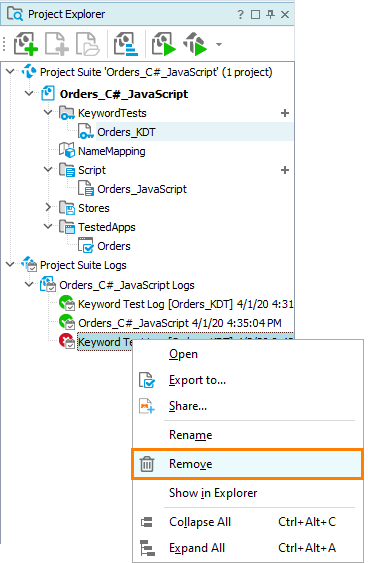
Task: Choose Export to... from the context menu
Action: (x=248, y=380)
